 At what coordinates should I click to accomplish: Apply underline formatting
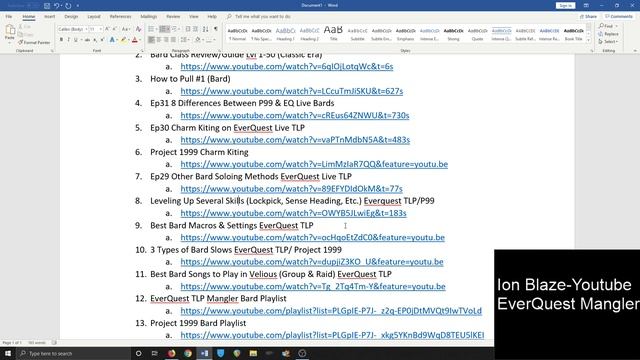click(x=76, y=40)
